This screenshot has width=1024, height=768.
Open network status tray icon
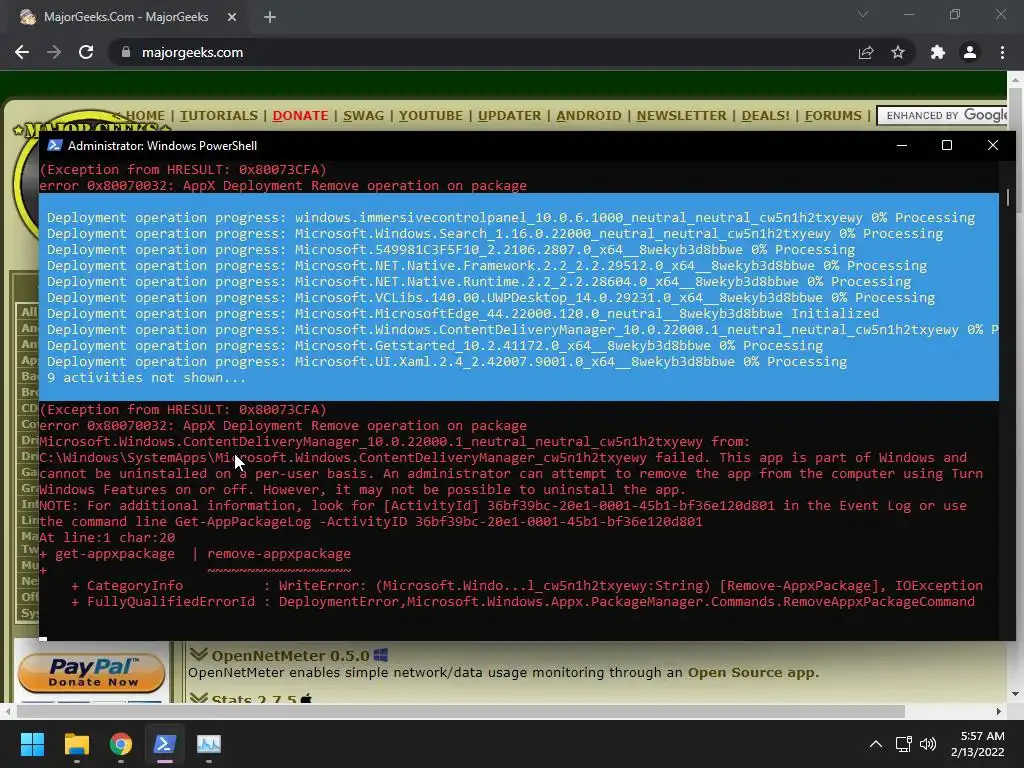point(904,744)
